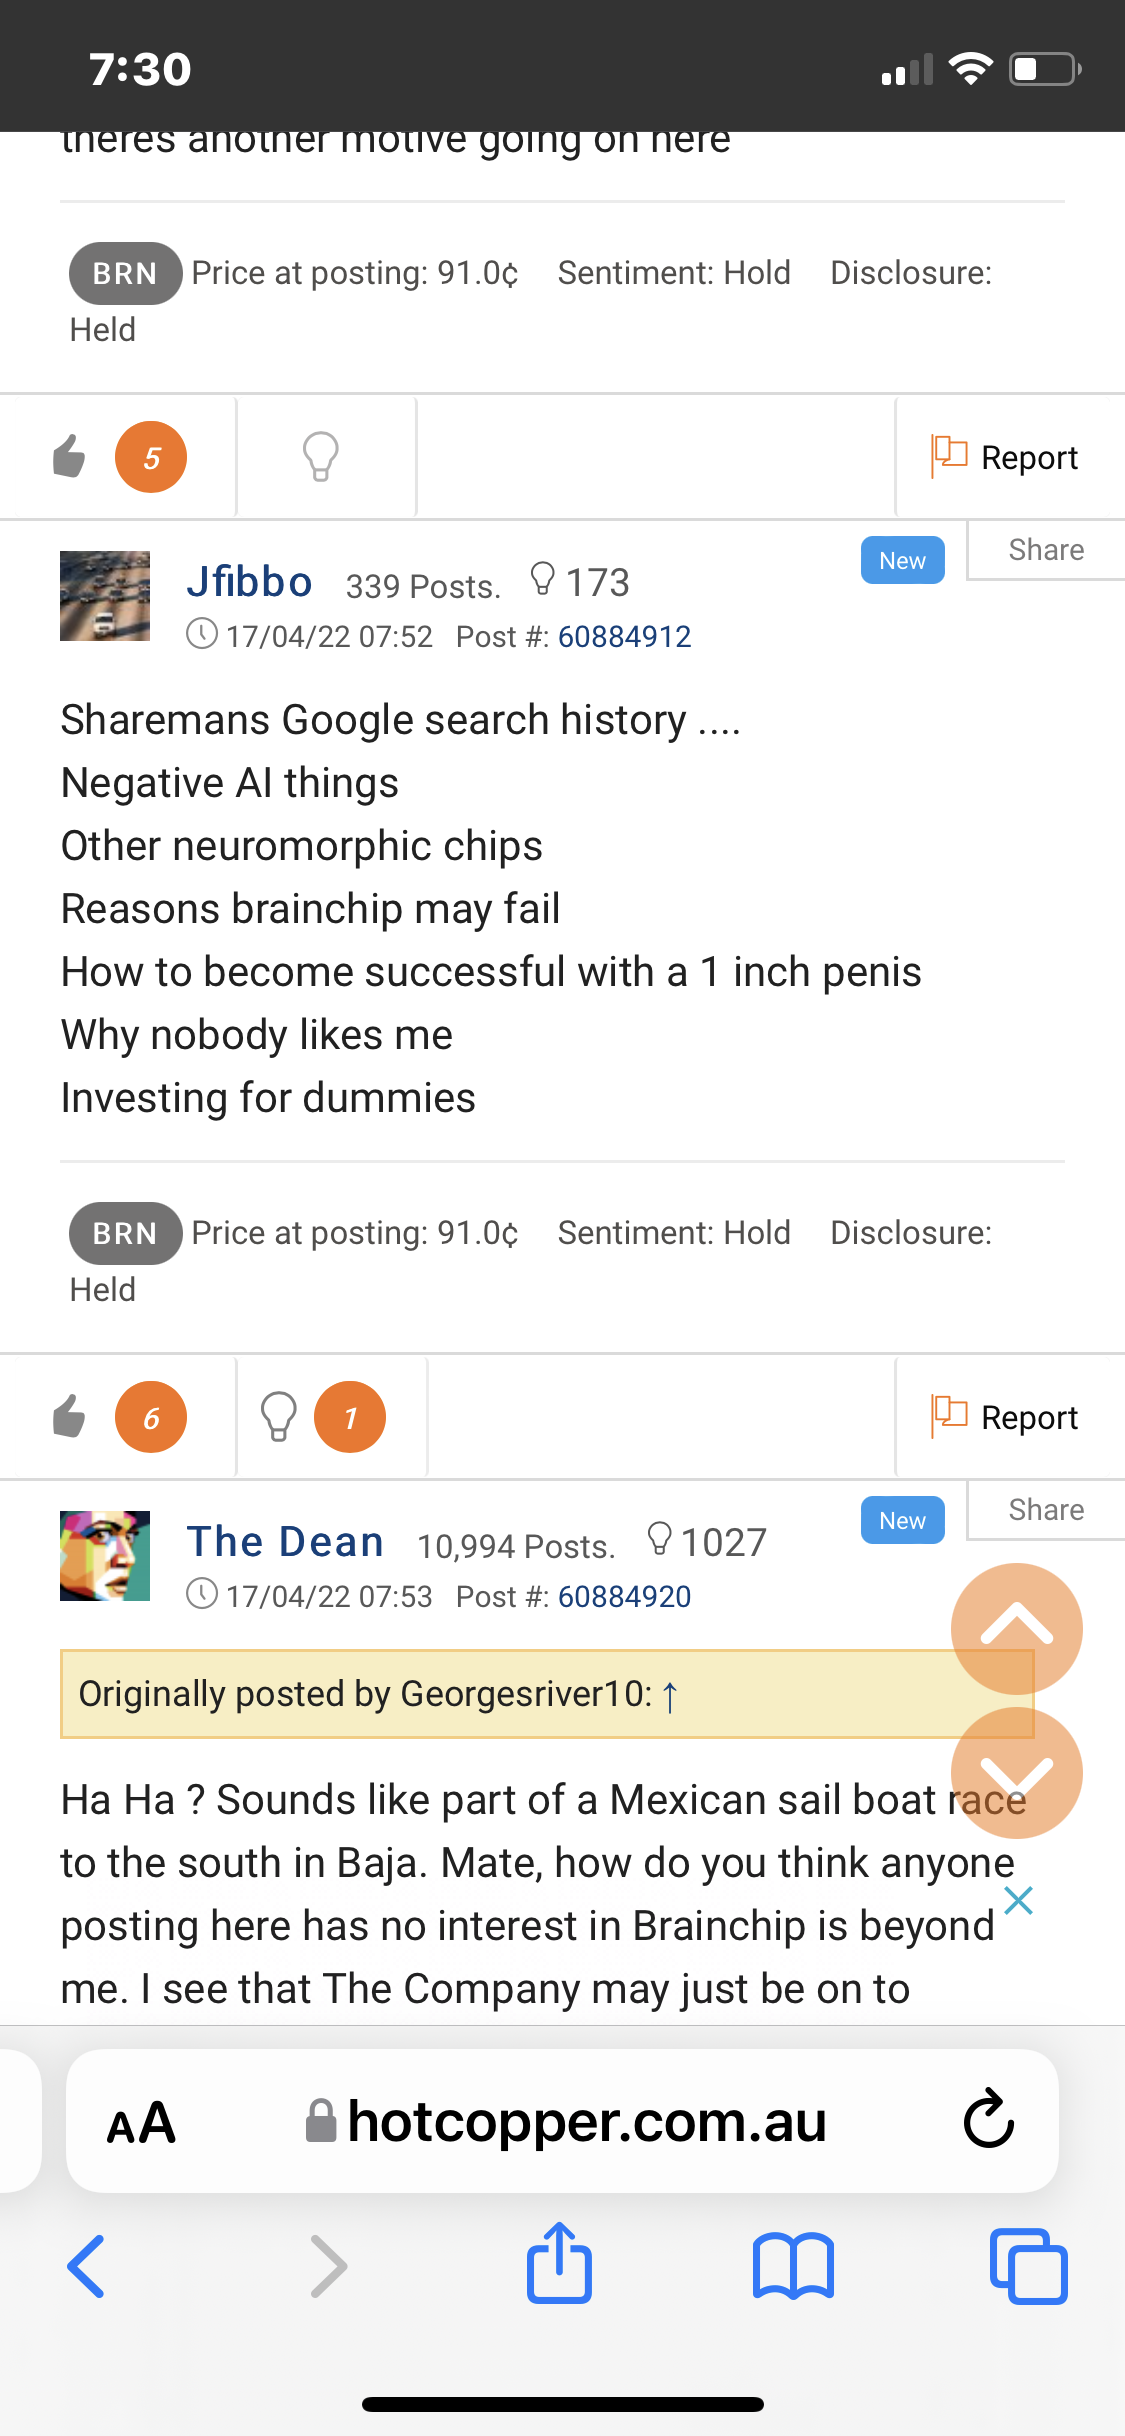Tap Safari's share icon
1125x2436 pixels.
click(x=559, y=2265)
